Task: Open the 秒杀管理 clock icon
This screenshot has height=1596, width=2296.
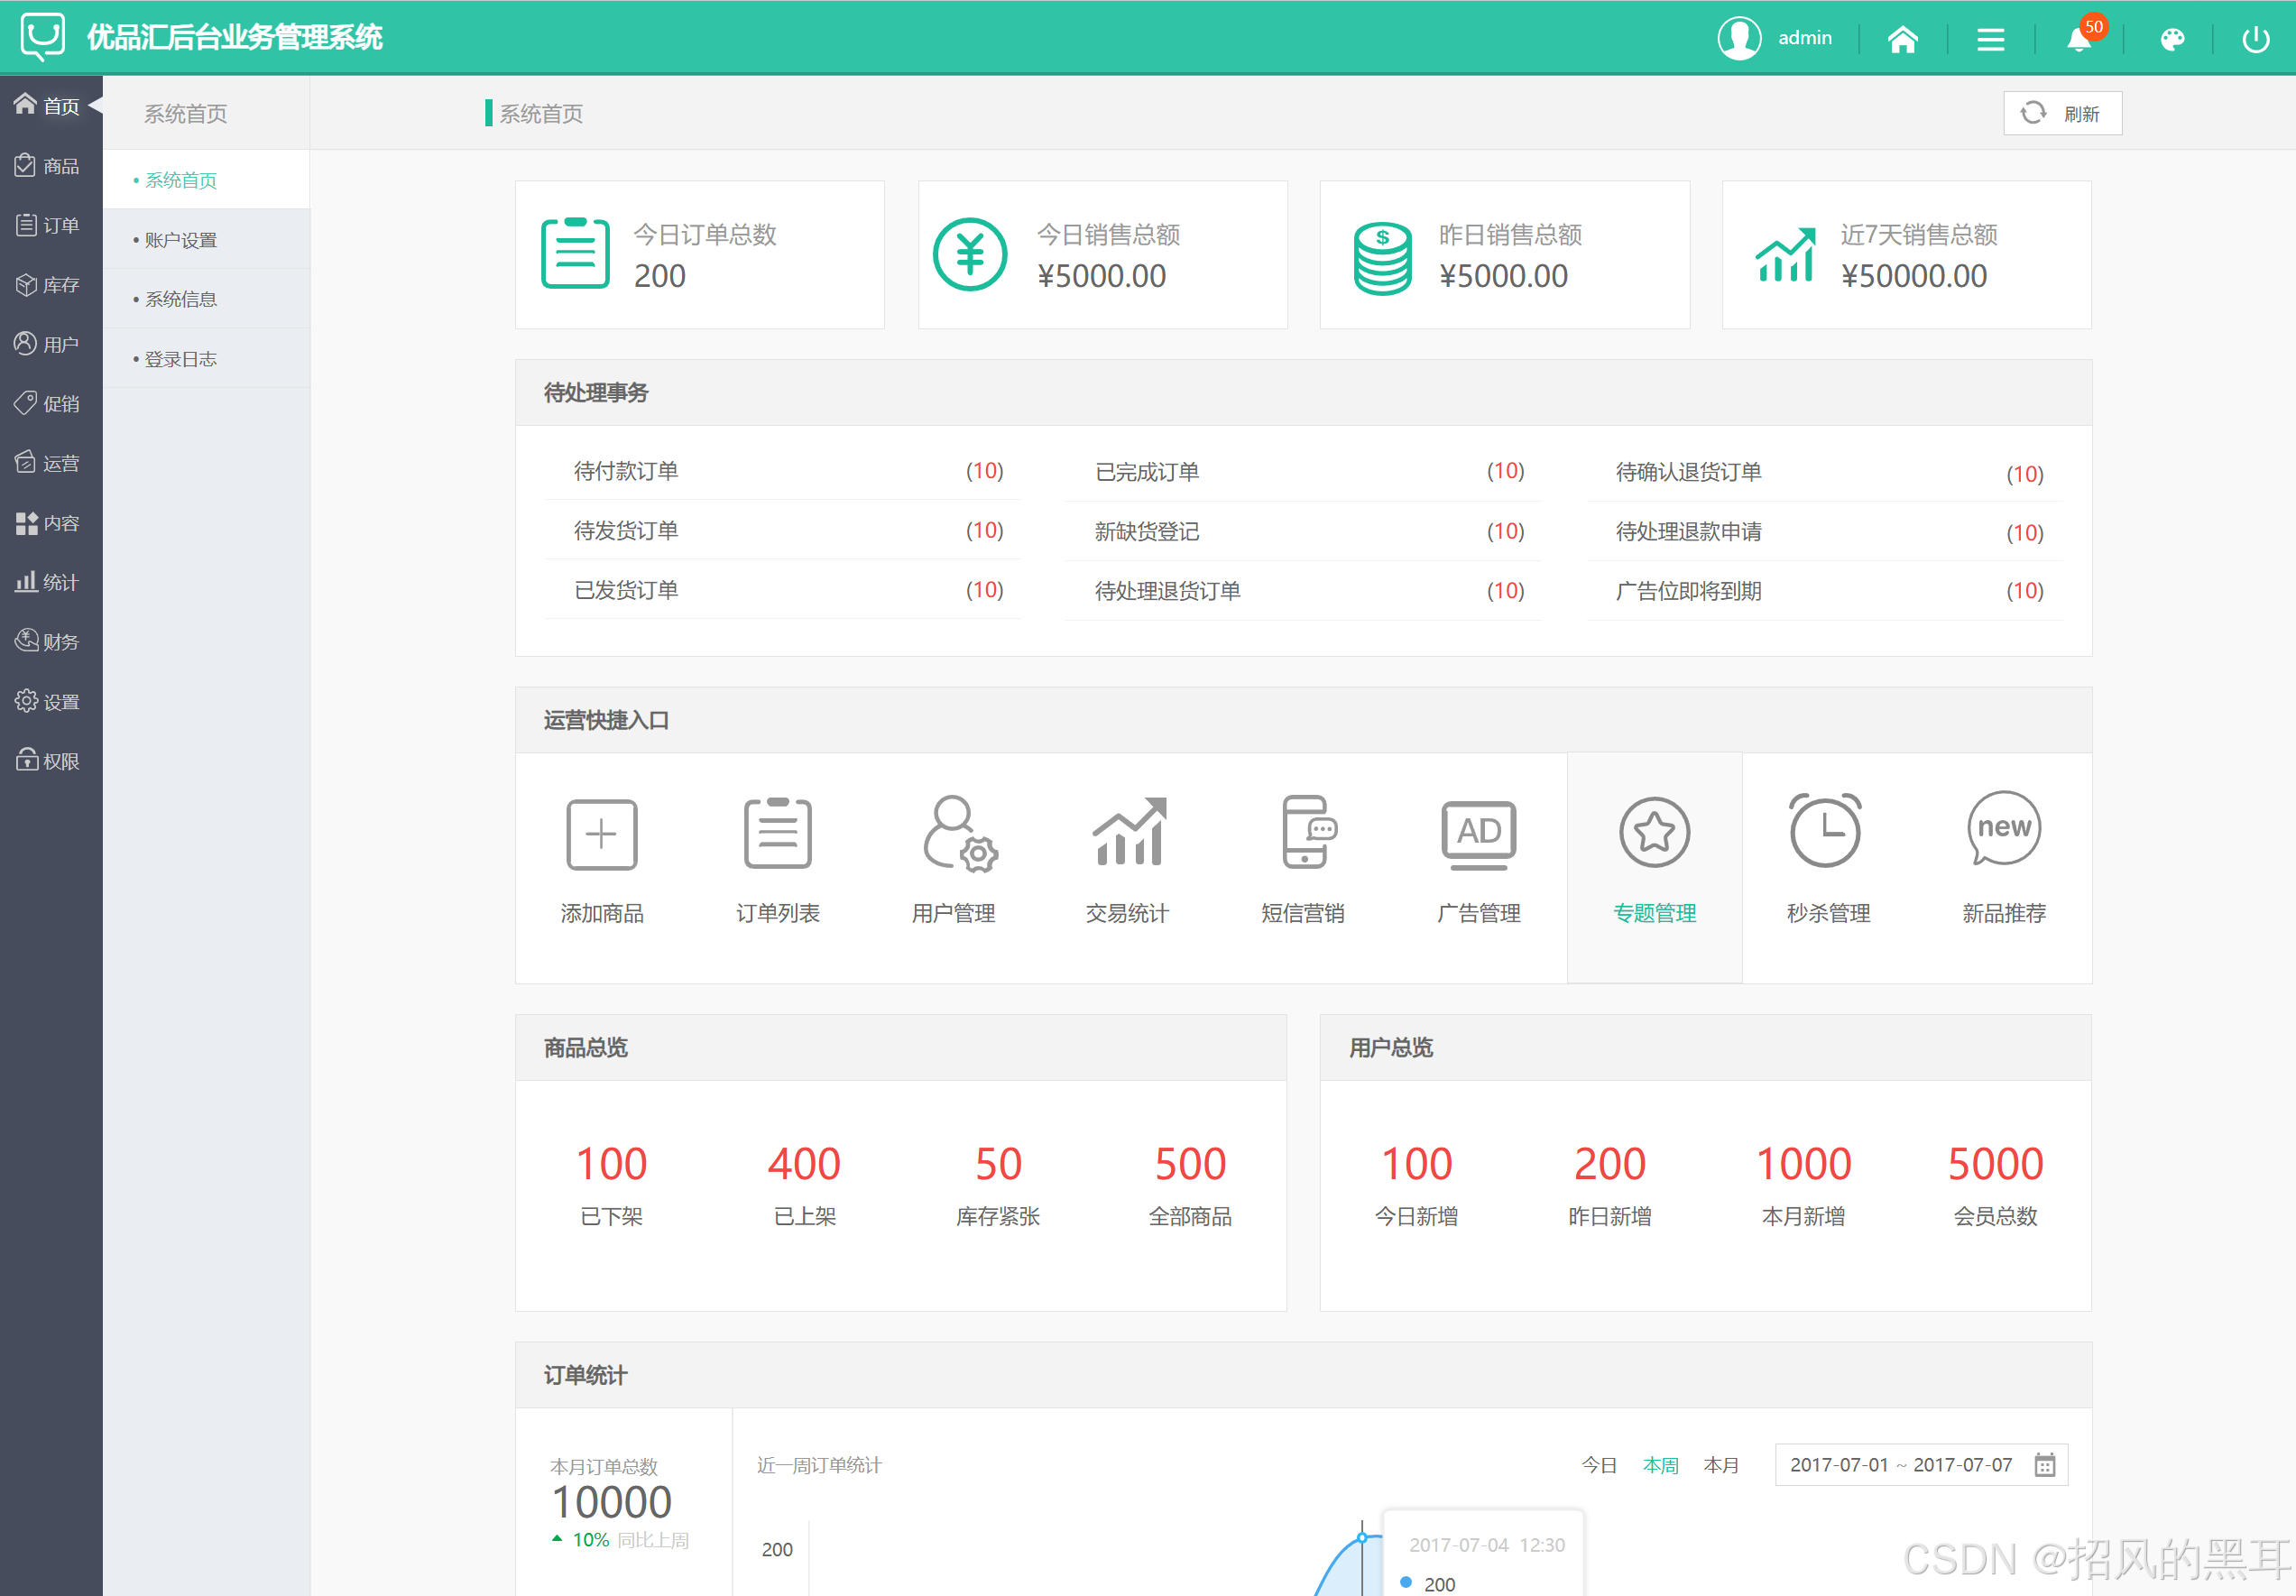Action: pos(1825,831)
